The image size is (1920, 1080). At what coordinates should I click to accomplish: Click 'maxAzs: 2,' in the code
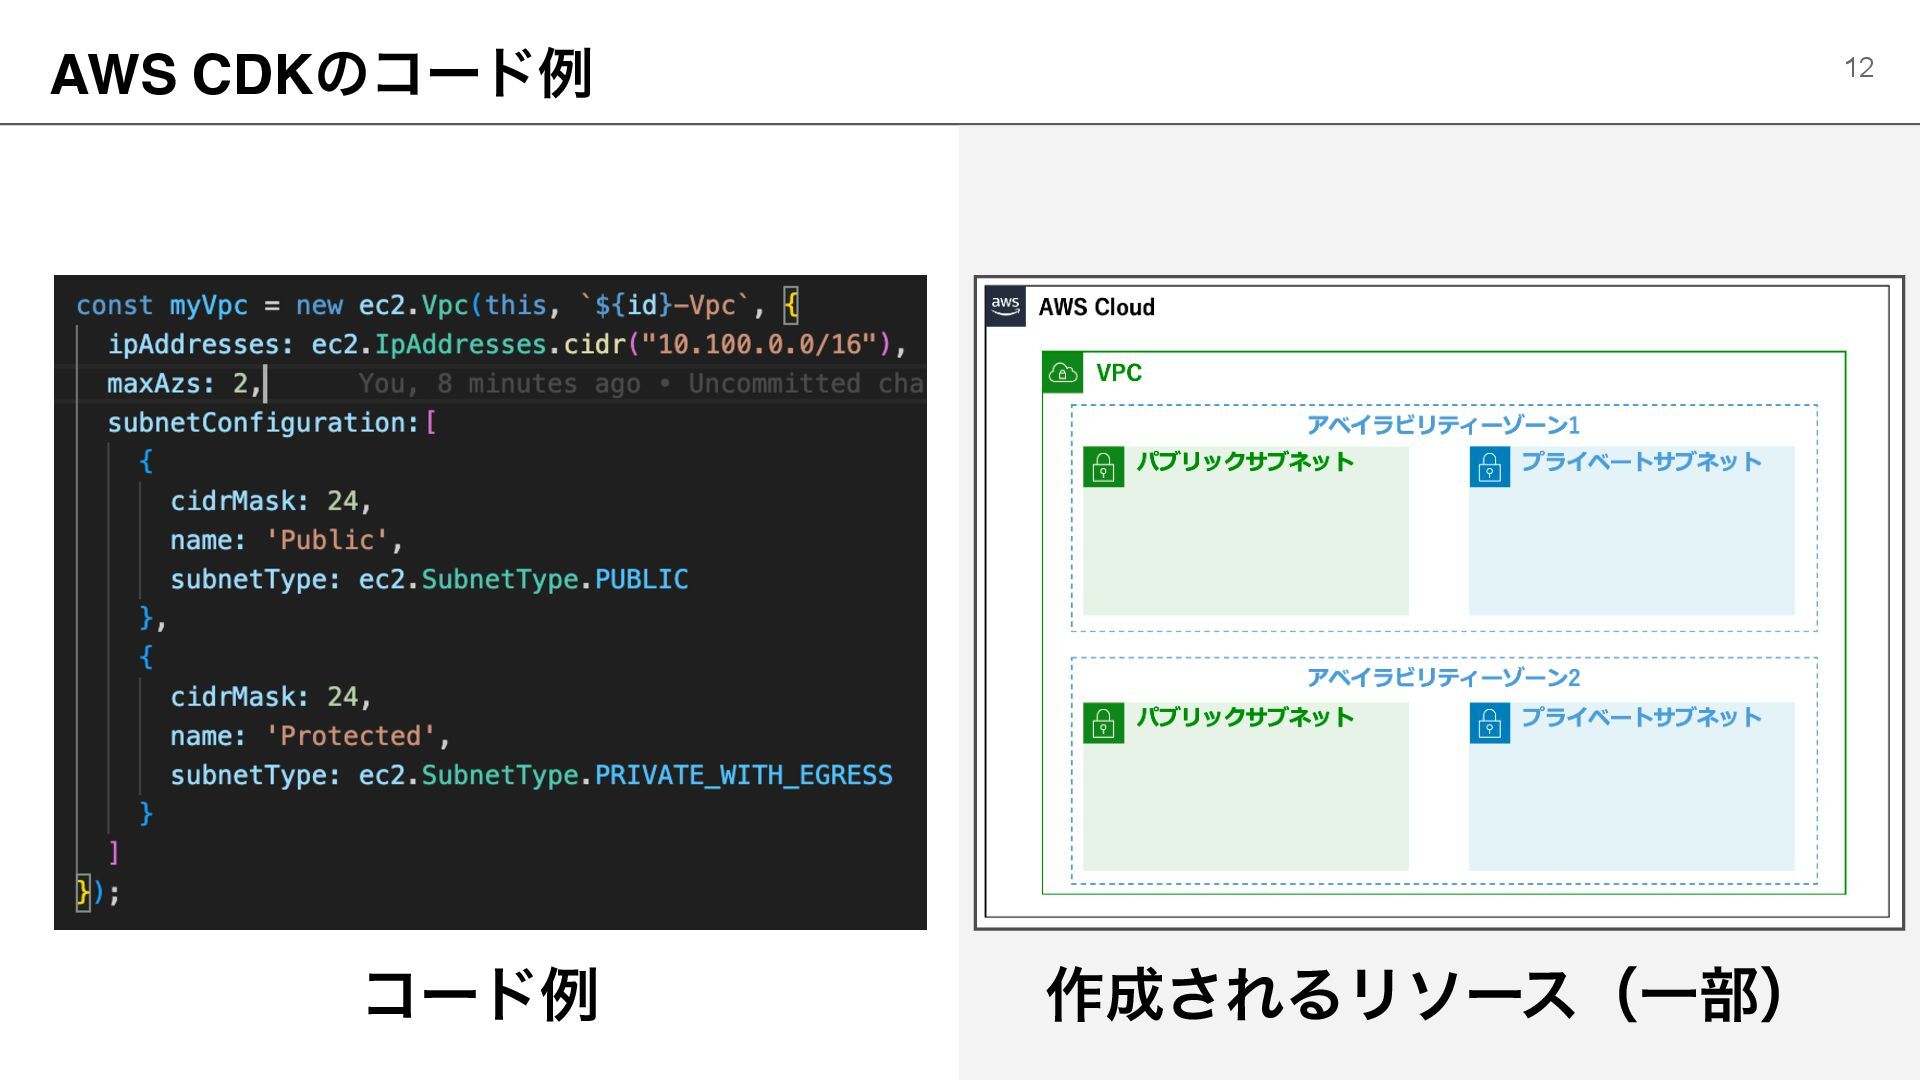(184, 383)
